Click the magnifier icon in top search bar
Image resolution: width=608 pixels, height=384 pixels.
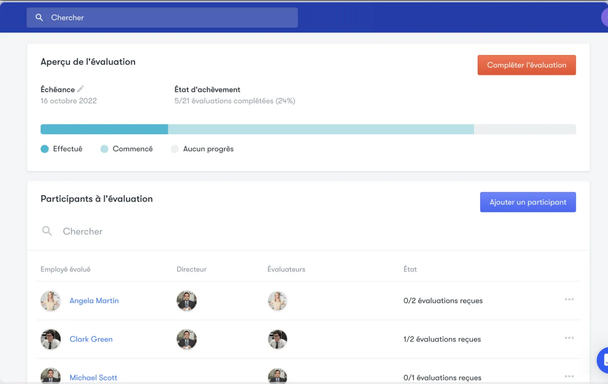pyautogui.click(x=39, y=17)
